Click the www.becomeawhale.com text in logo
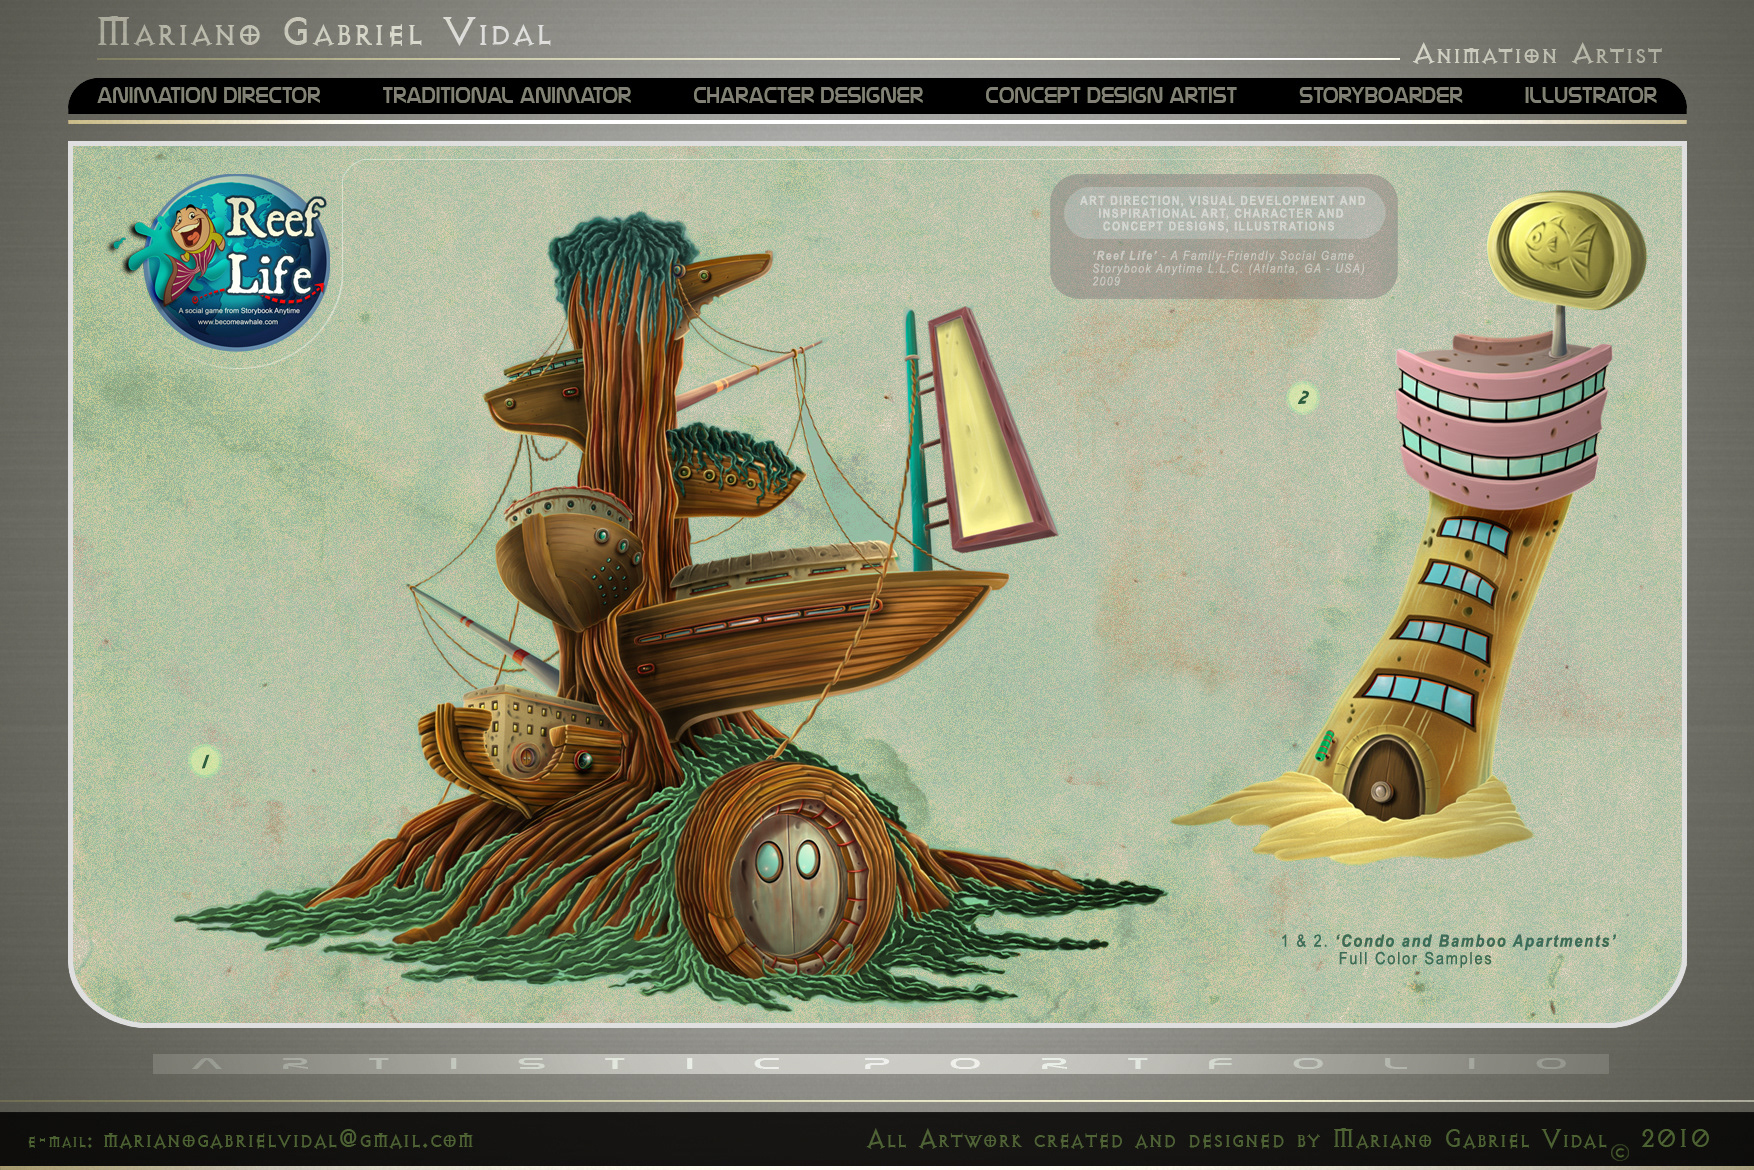This screenshot has width=1754, height=1170. (x=238, y=322)
